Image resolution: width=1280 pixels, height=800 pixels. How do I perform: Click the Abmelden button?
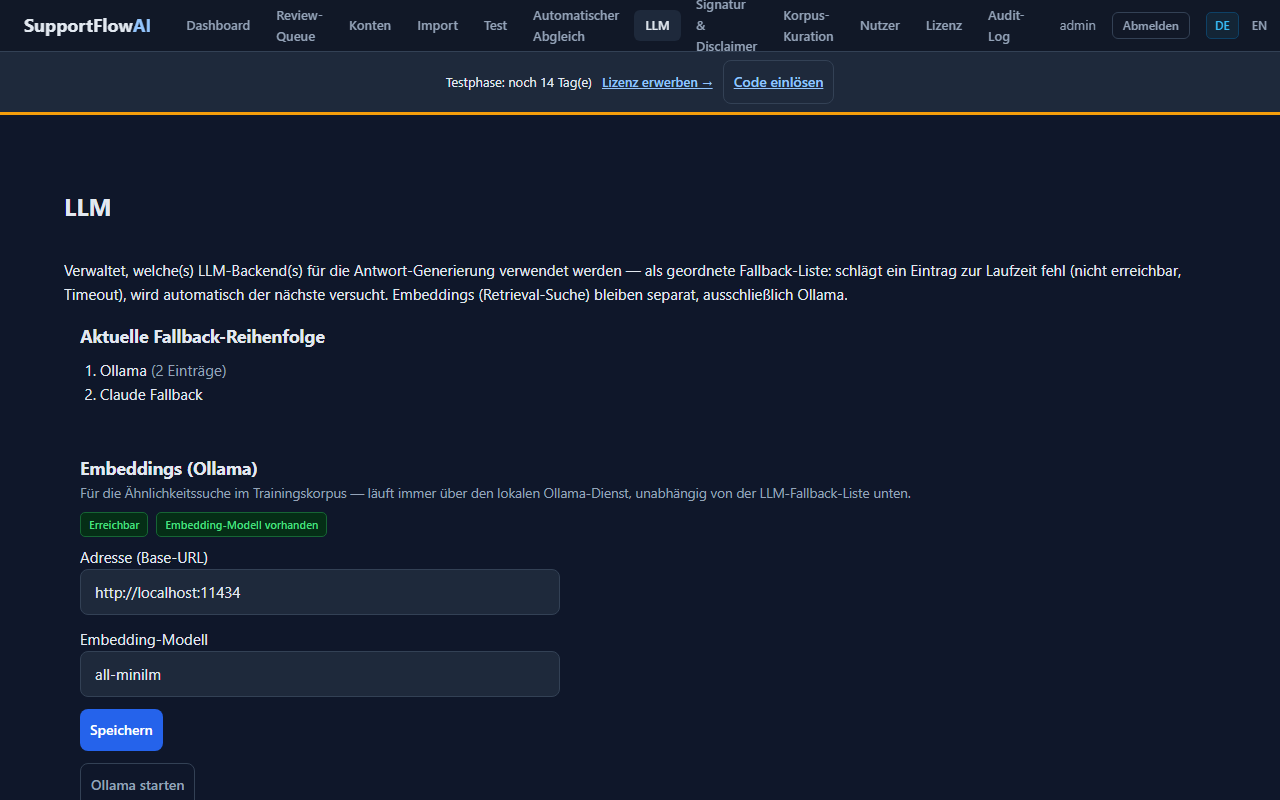tap(1151, 26)
